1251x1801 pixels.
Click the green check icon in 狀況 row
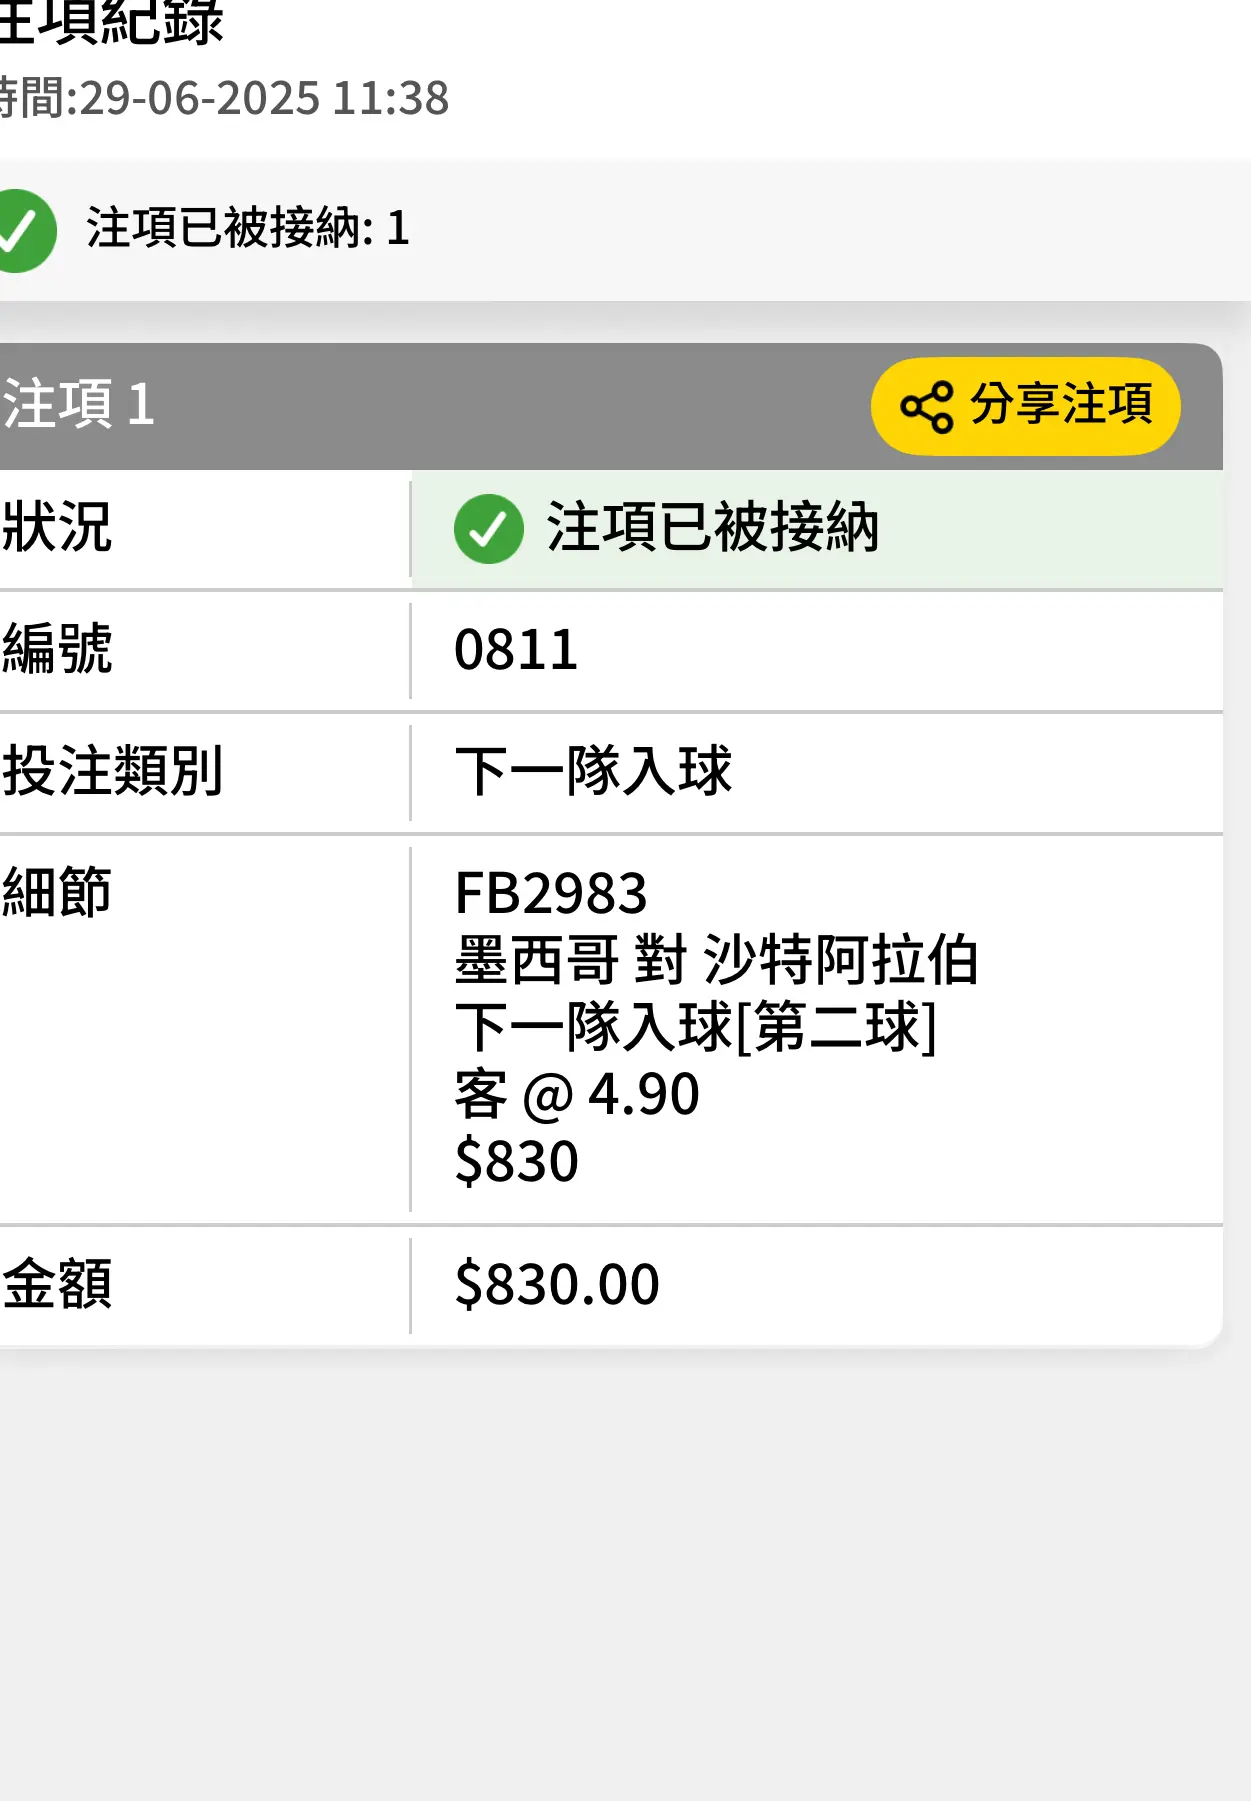coord(488,528)
